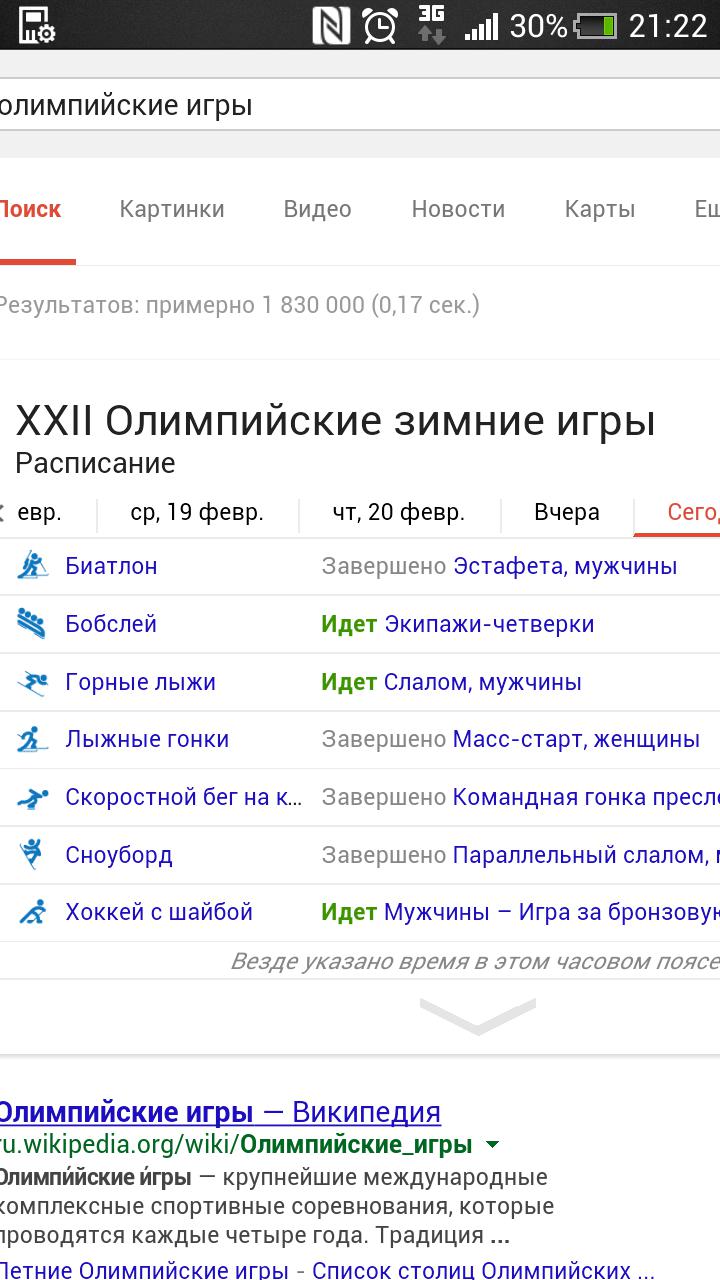This screenshot has width=720, height=1280.
Task: Open the Видео search tab
Action: click(x=317, y=210)
